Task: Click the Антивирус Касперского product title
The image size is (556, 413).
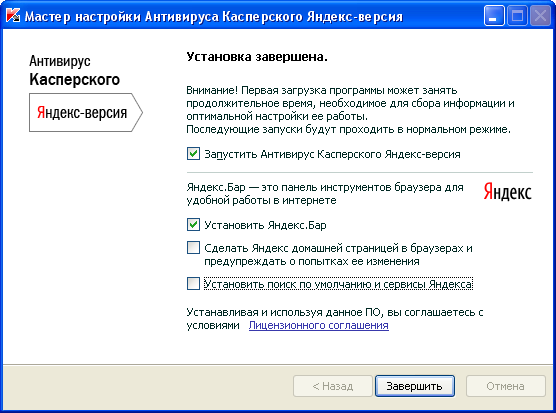Action: click(x=74, y=71)
